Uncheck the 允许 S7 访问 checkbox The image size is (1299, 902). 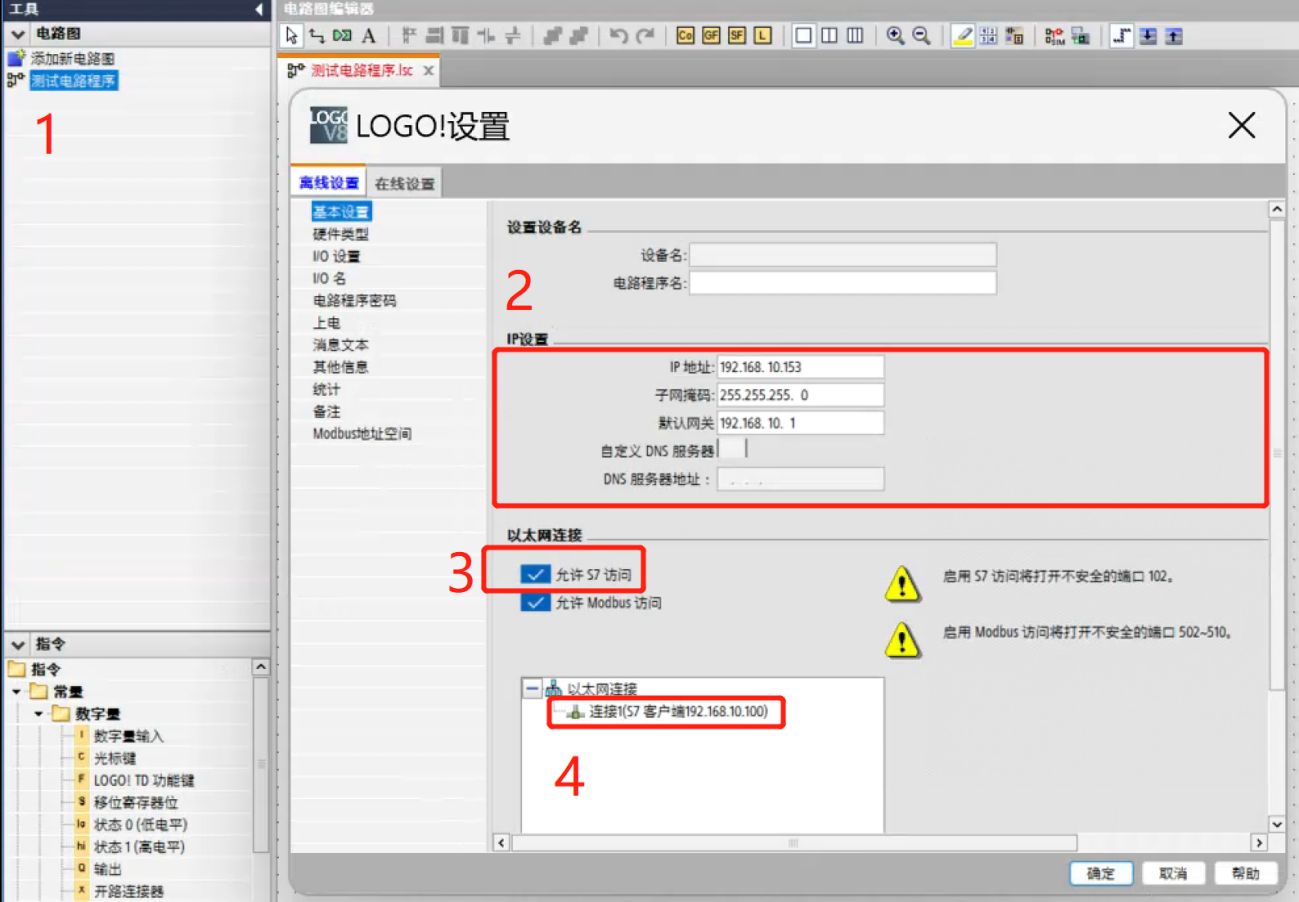535,574
